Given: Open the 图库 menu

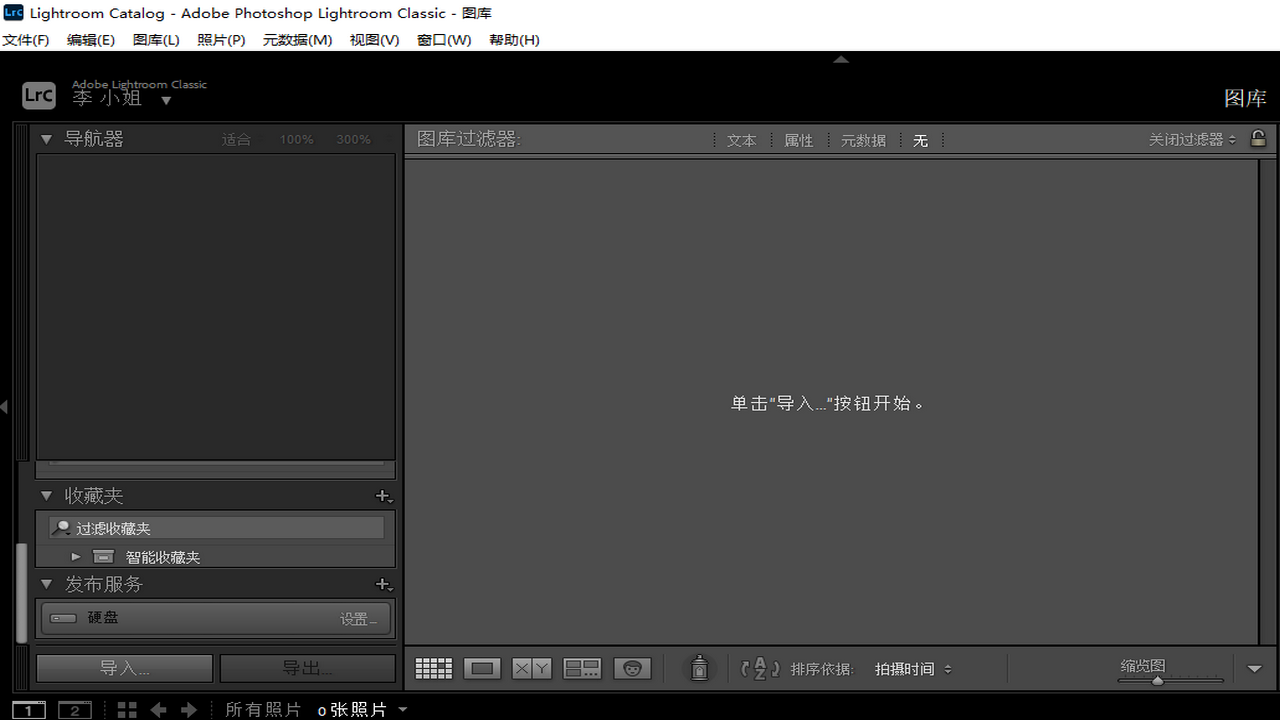Looking at the screenshot, I should click(155, 40).
